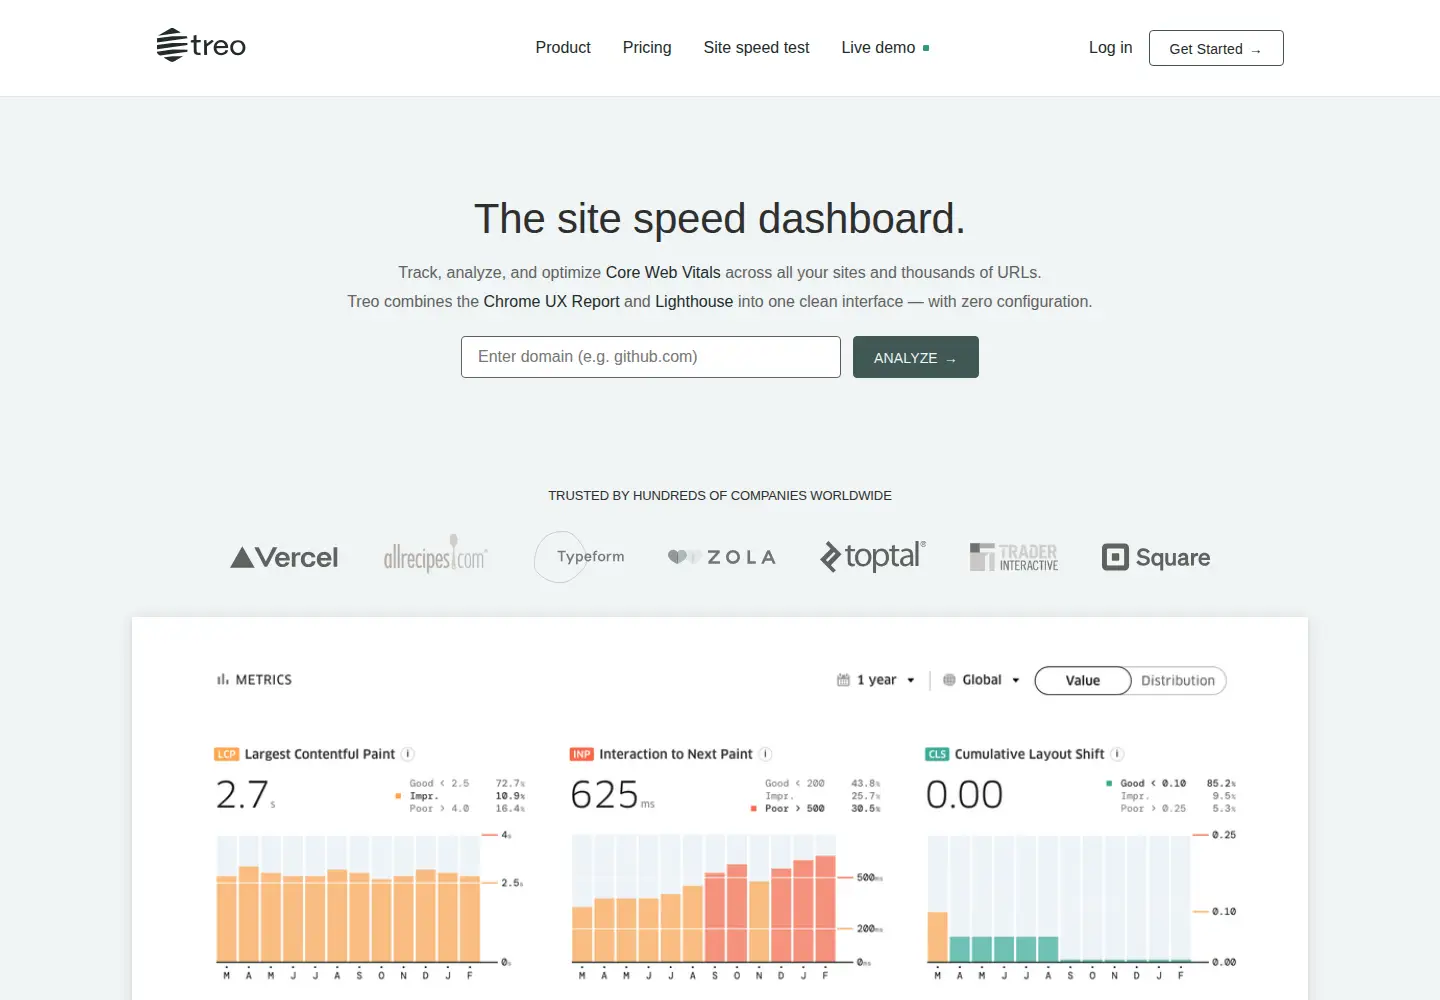This screenshot has width=1440, height=1000.
Task: Click the Get Started button
Action: click(1216, 48)
